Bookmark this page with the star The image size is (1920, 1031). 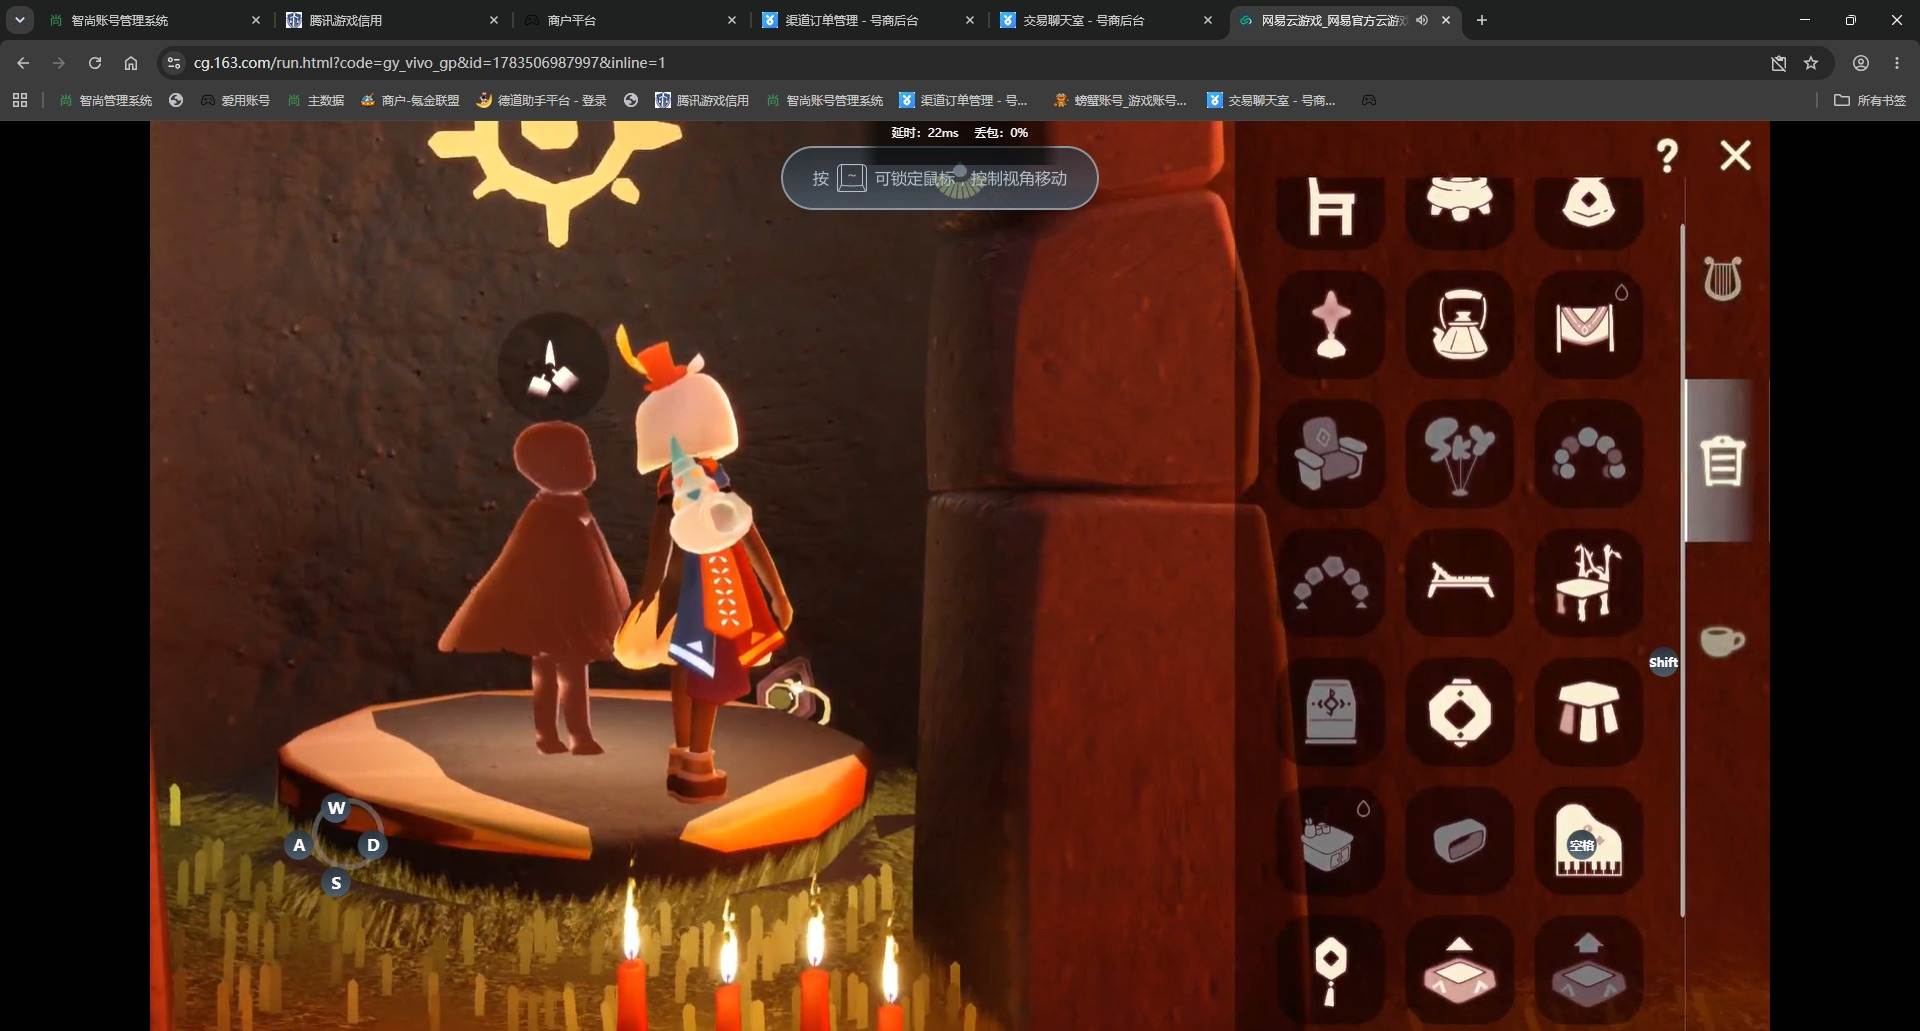point(1811,63)
